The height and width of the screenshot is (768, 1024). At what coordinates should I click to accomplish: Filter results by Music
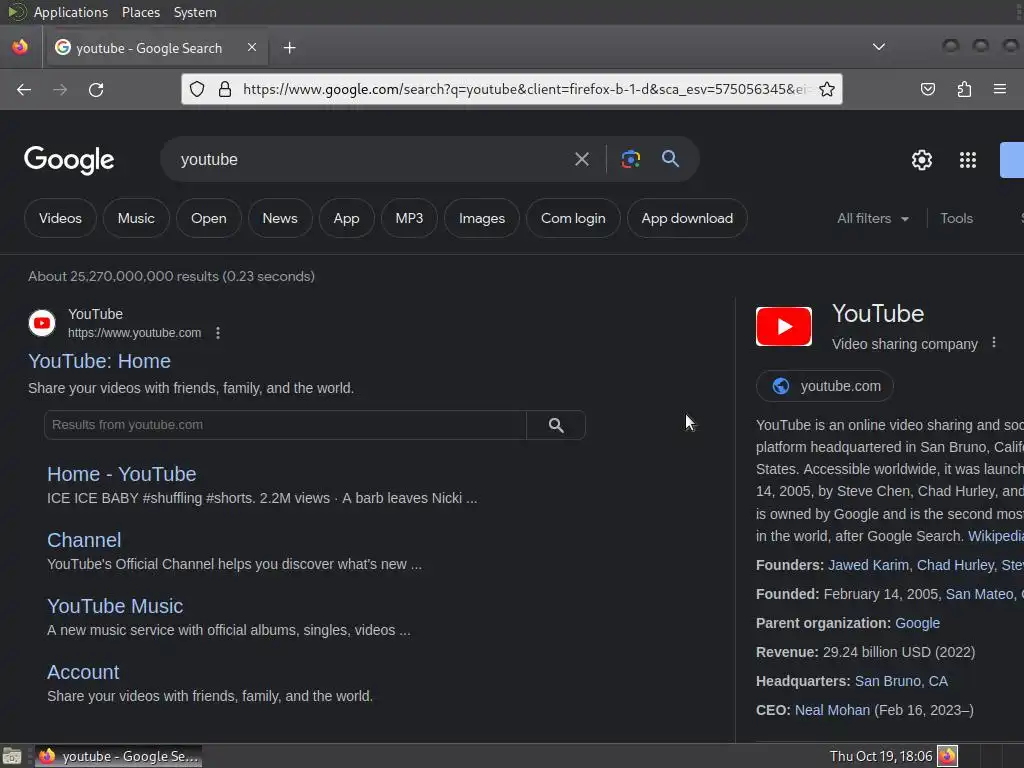(x=136, y=218)
